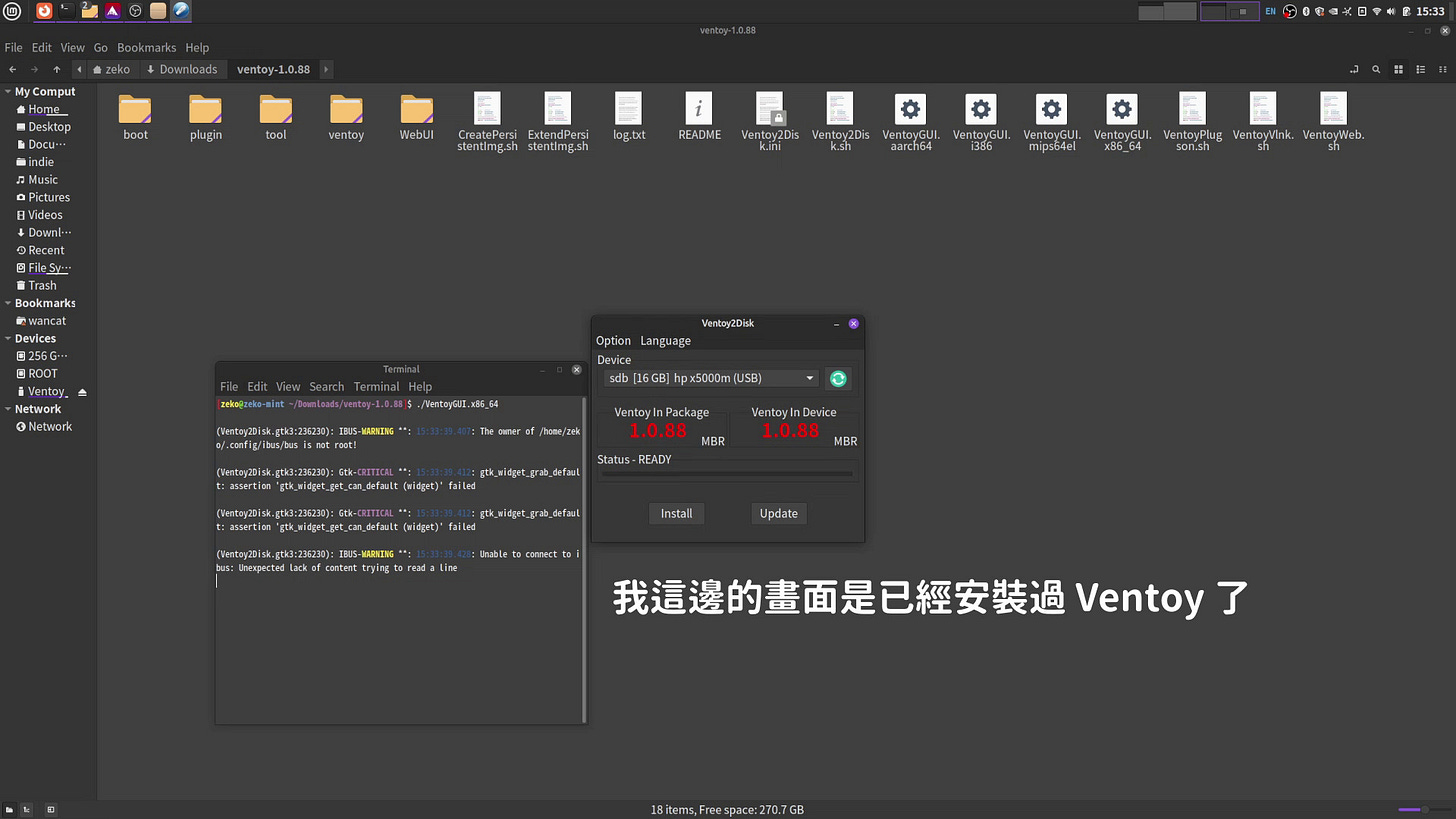This screenshot has height=819, width=1456.
Task: Select VentoyVlnk.sh script
Action: (1263, 122)
